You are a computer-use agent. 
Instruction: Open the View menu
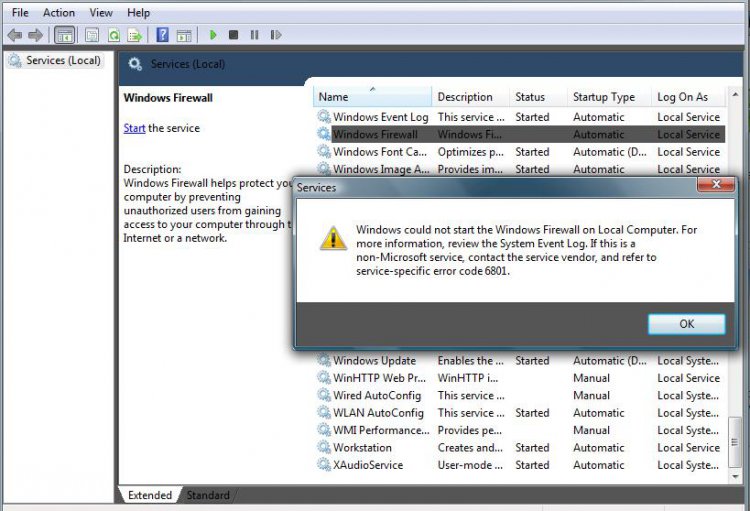[x=101, y=12]
